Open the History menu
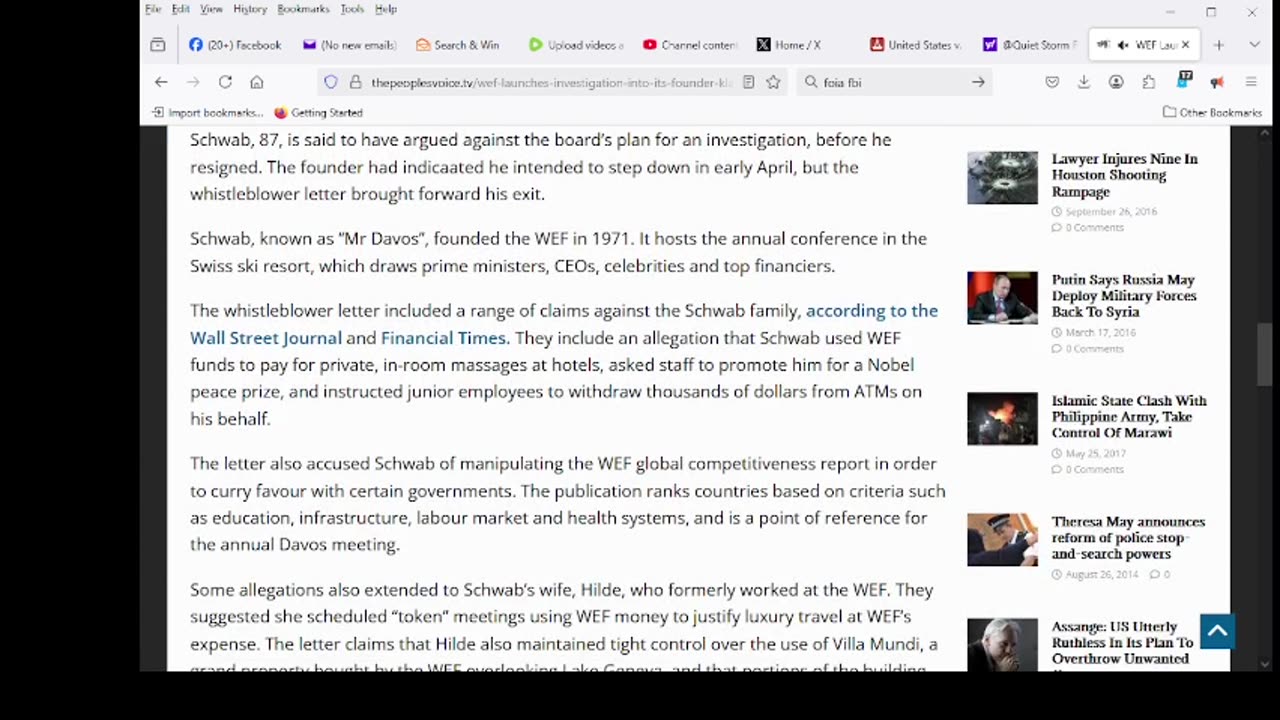This screenshot has width=1280, height=720. 250,9
